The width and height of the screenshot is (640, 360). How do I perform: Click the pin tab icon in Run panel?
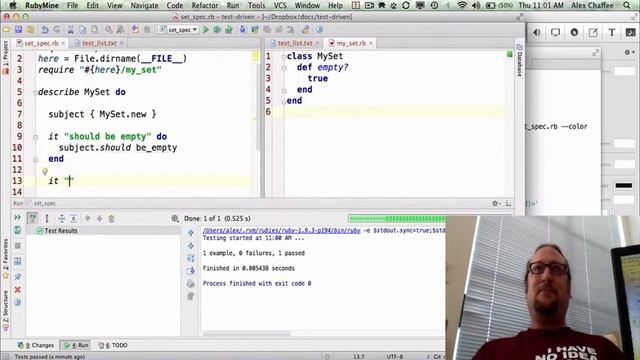click(18, 277)
